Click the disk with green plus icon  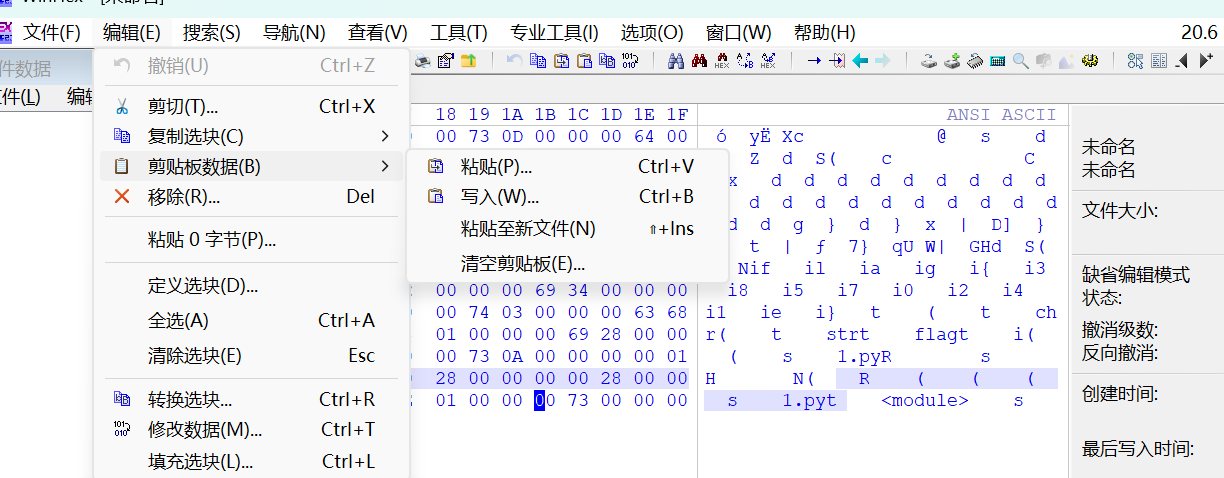pyautogui.click(x=952, y=61)
